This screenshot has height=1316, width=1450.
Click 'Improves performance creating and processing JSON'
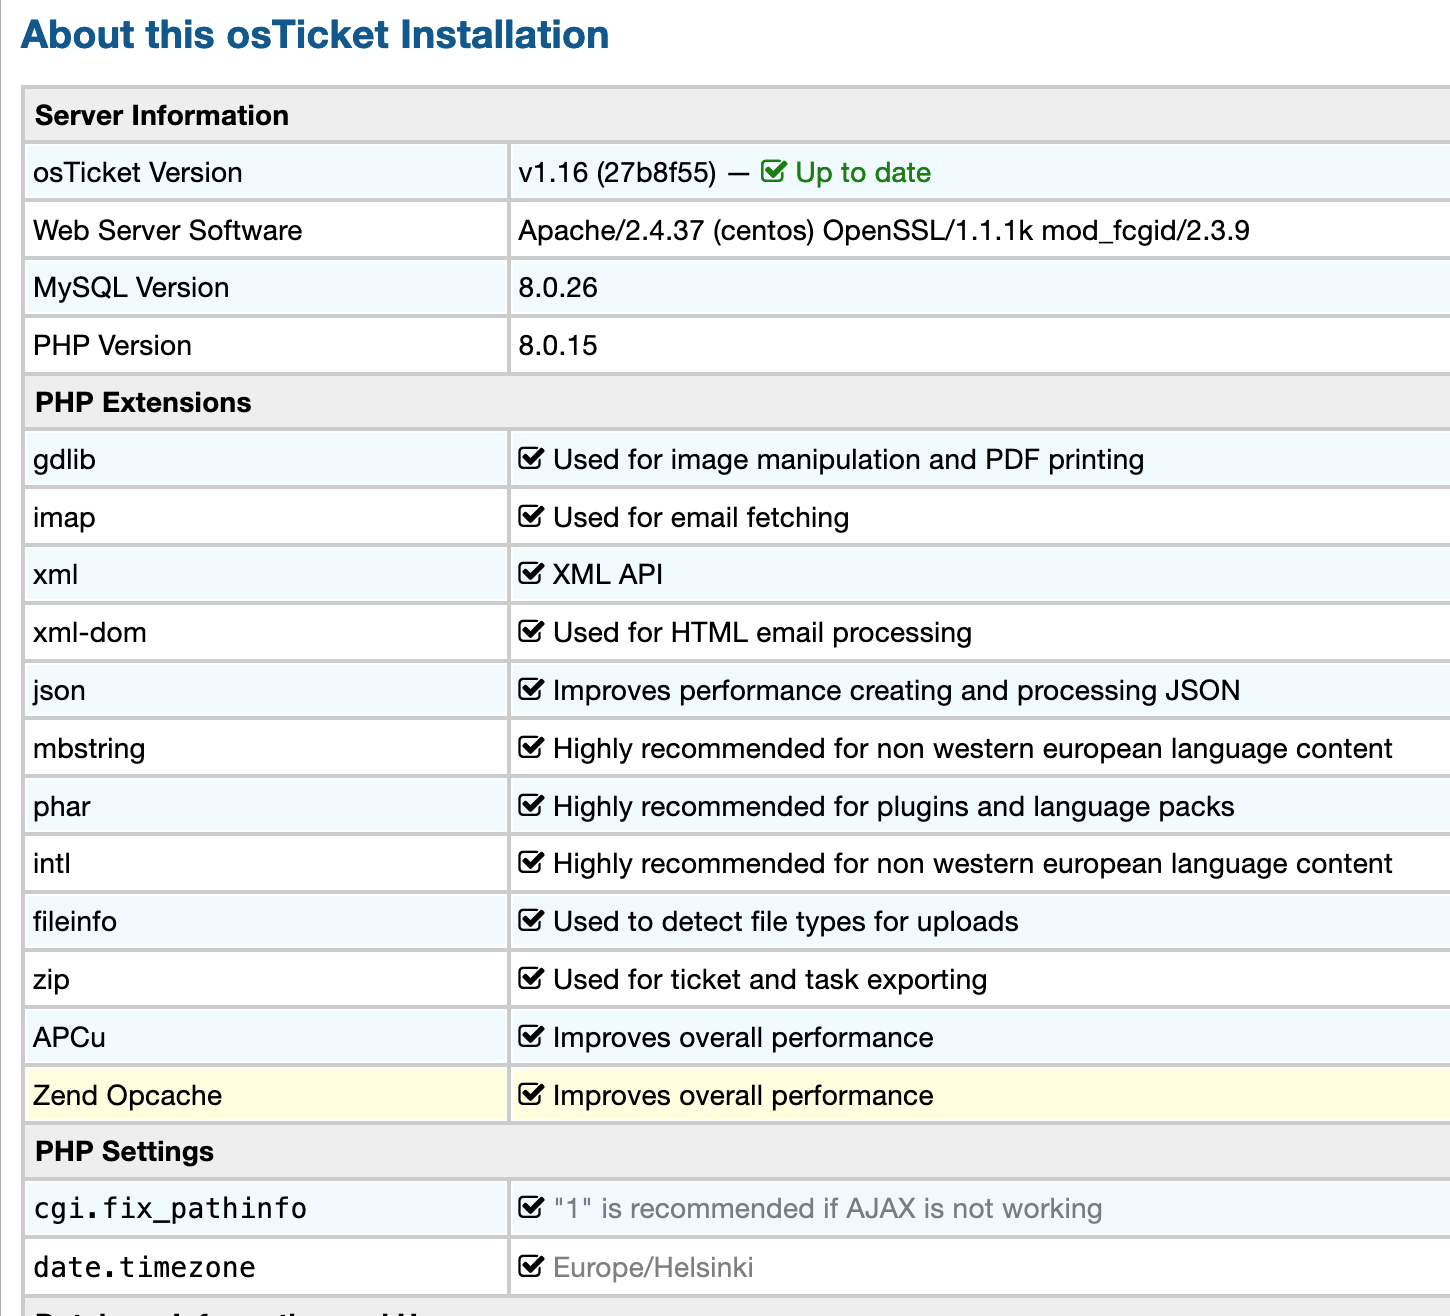pos(896,690)
